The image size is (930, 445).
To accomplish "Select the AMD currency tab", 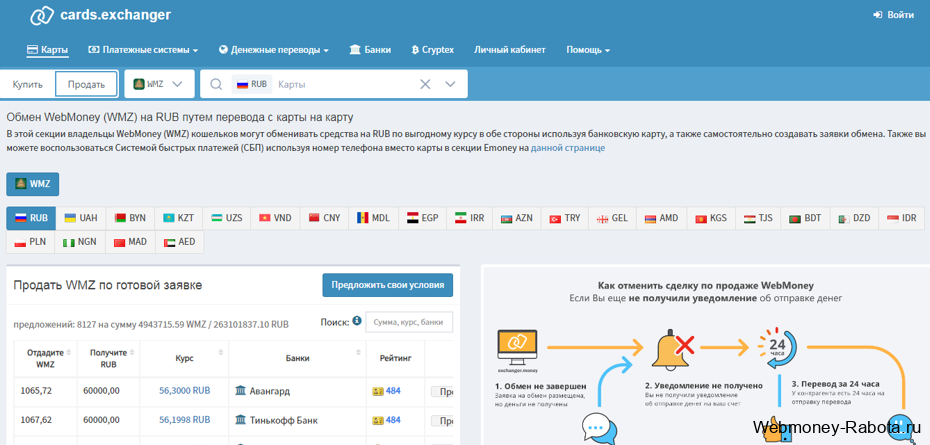I will [661, 218].
